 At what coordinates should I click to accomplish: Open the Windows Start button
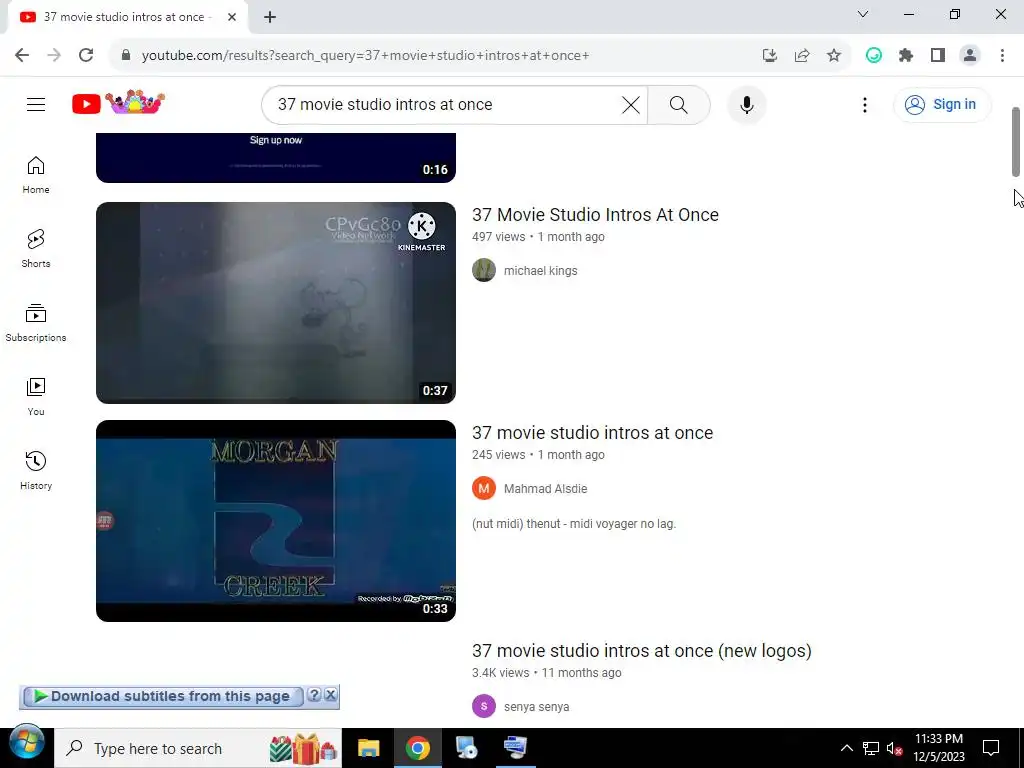[27, 743]
